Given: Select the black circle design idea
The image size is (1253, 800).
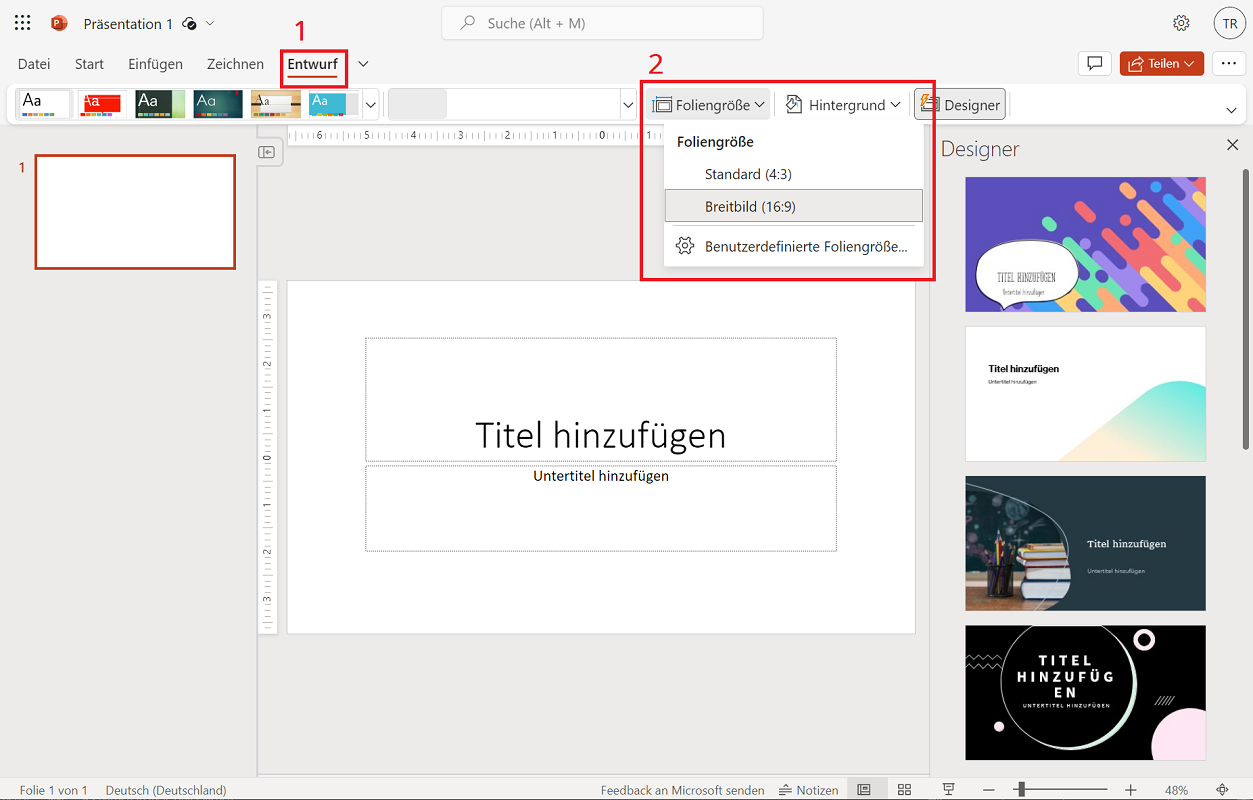Looking at the screenshot, I should (x=1085, y=693).
